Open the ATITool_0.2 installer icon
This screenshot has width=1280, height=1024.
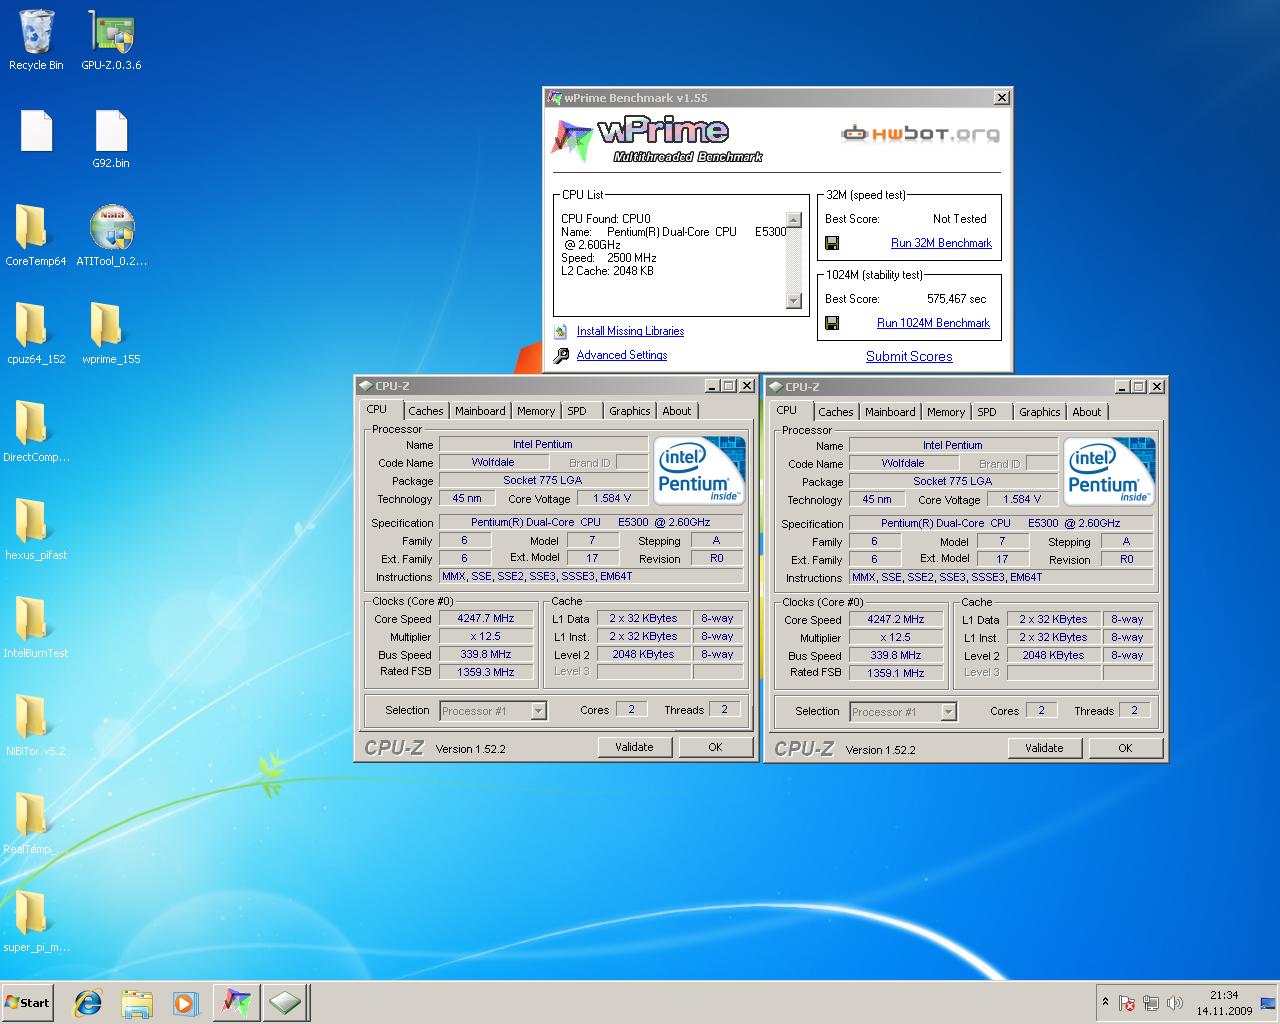coord(111,236)
